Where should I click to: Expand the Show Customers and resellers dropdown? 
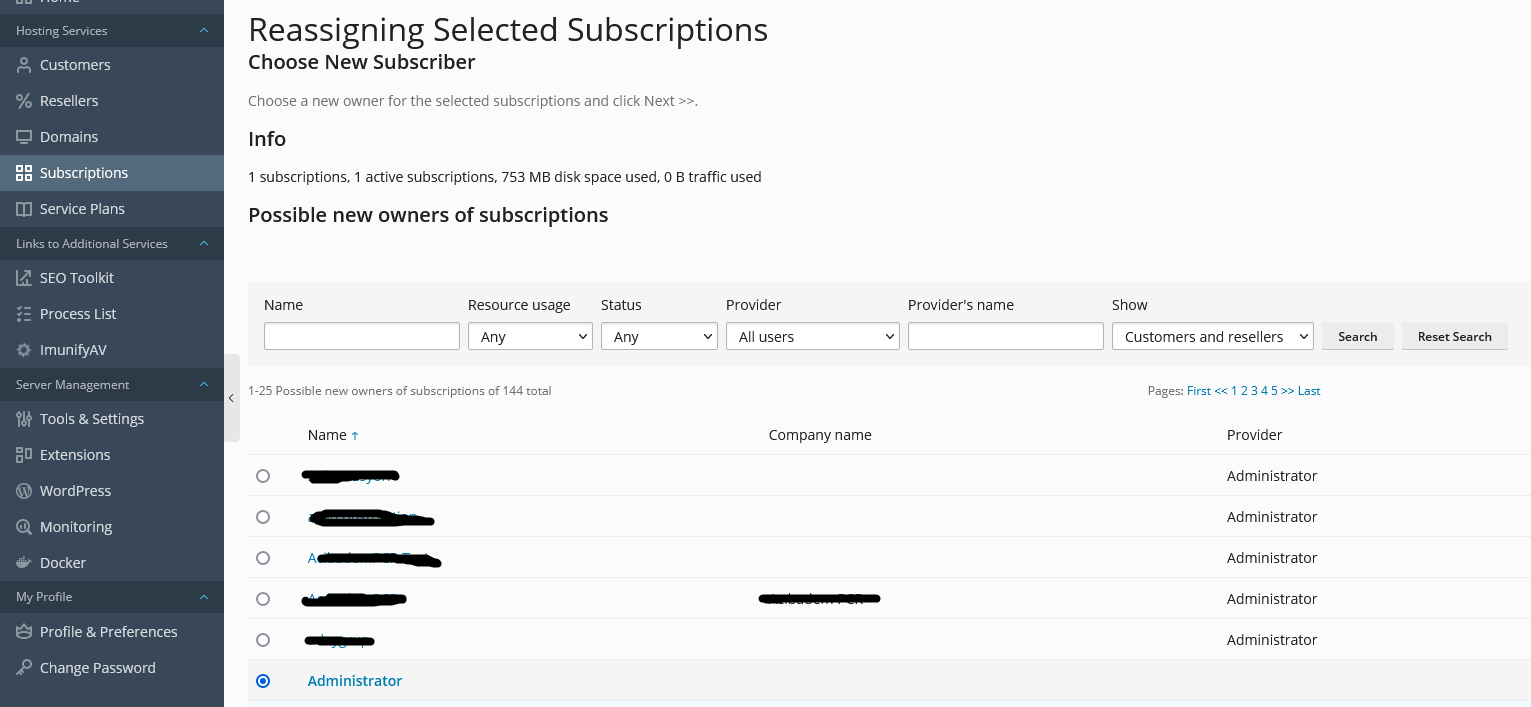tap(1212, 337)
